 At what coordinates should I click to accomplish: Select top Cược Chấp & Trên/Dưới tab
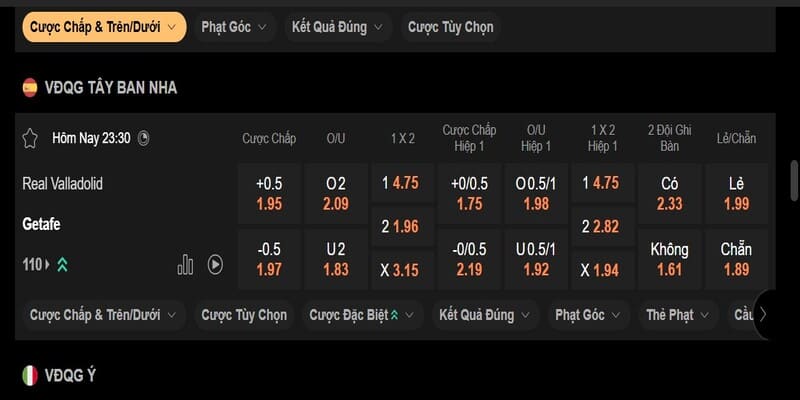tap(104, 27)
